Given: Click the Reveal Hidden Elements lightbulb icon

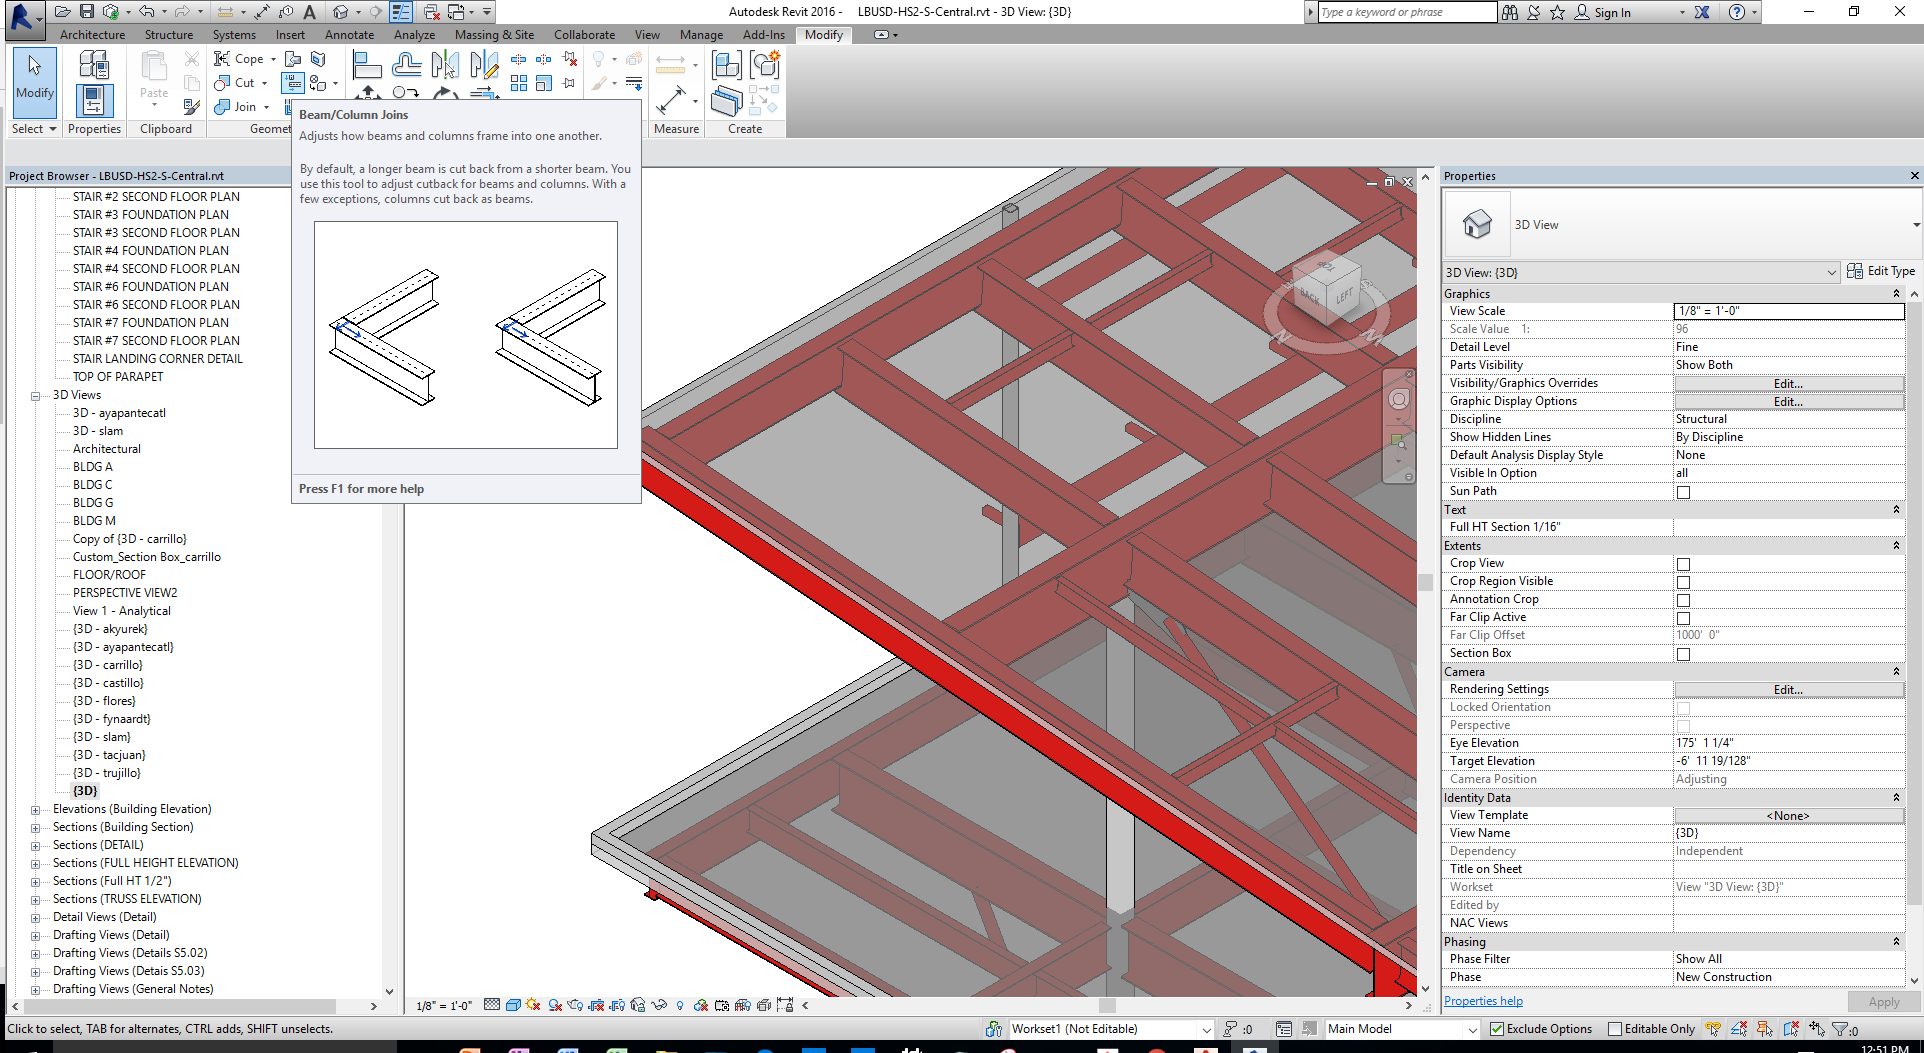Looking at the screenshot, I should point(680,1005).
